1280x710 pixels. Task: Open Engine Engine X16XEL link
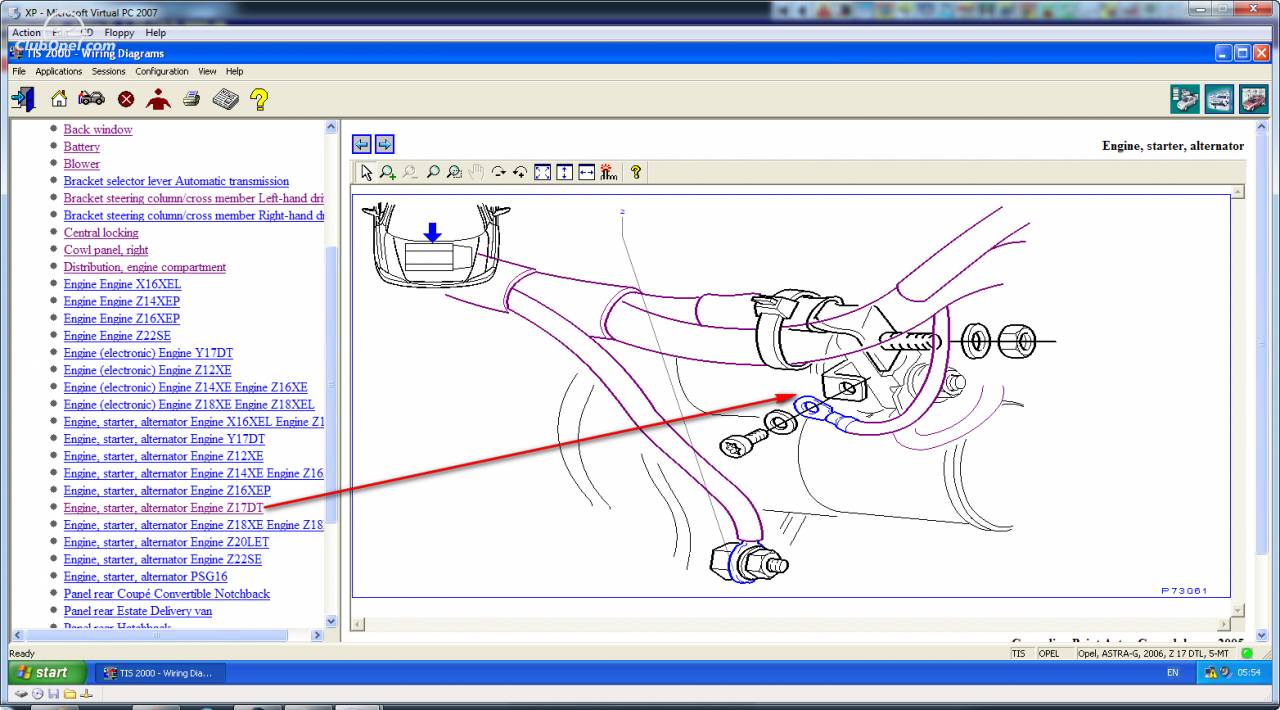click(122, 284)
